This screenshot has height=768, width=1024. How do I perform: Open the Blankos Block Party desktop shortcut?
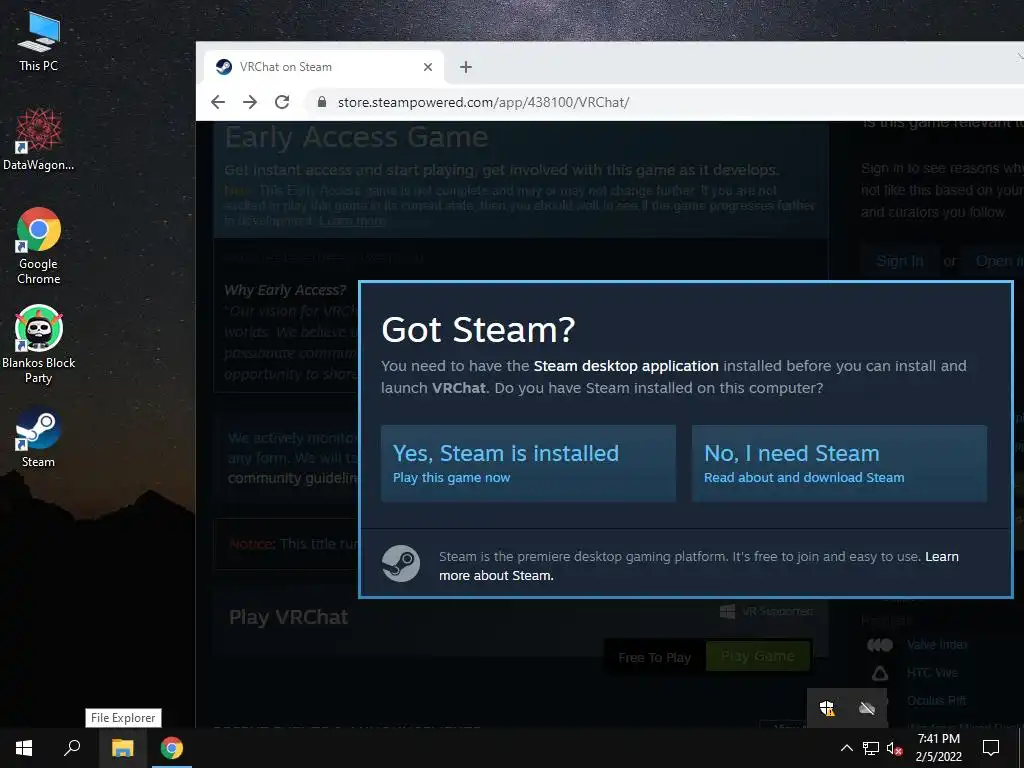39,344
